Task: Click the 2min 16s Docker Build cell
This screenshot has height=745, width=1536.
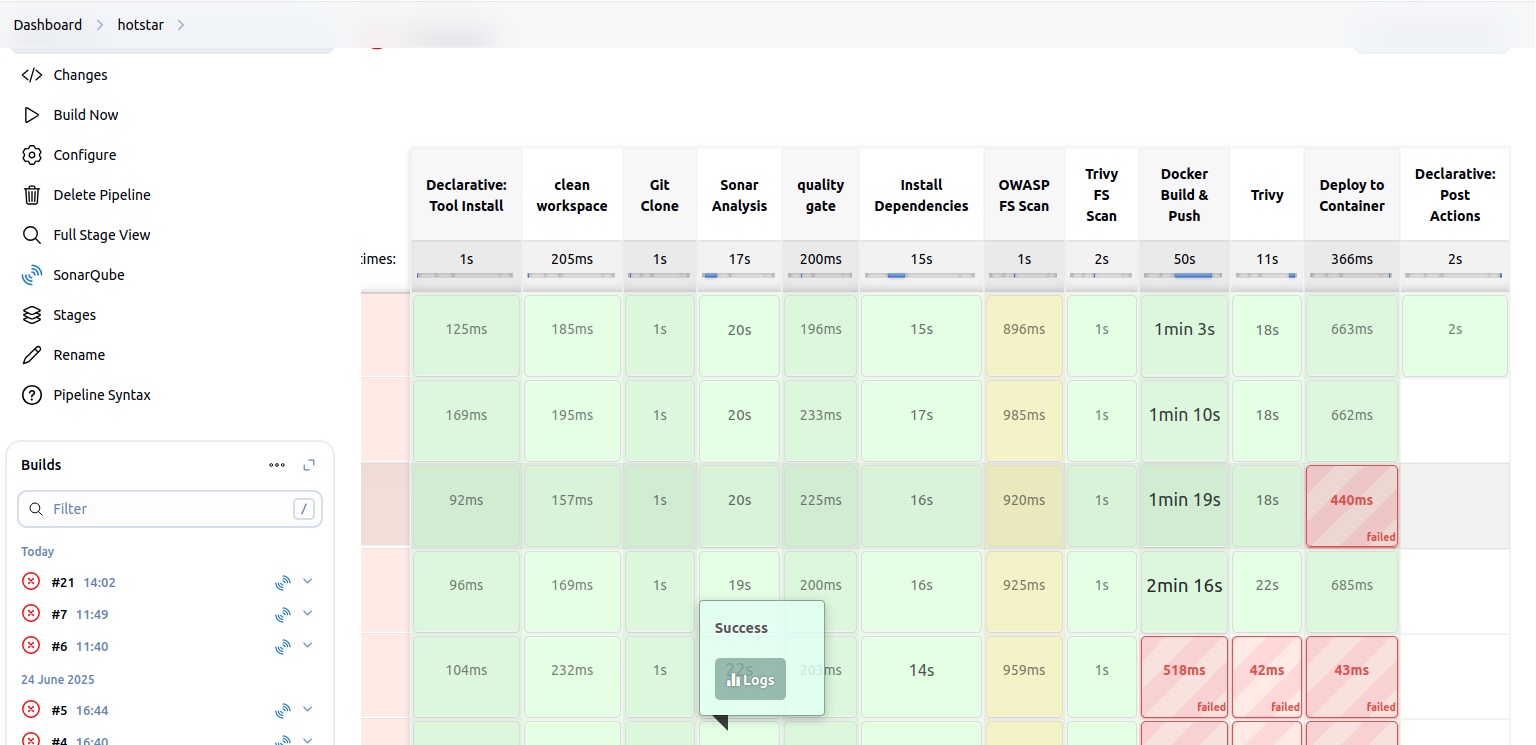Action: coord(1184,591)
